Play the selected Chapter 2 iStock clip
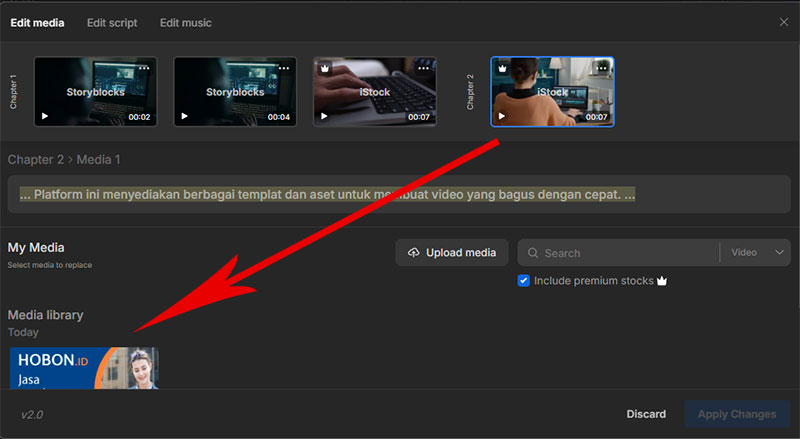Viewport: 800px width, 439px height. coord(502,117)
